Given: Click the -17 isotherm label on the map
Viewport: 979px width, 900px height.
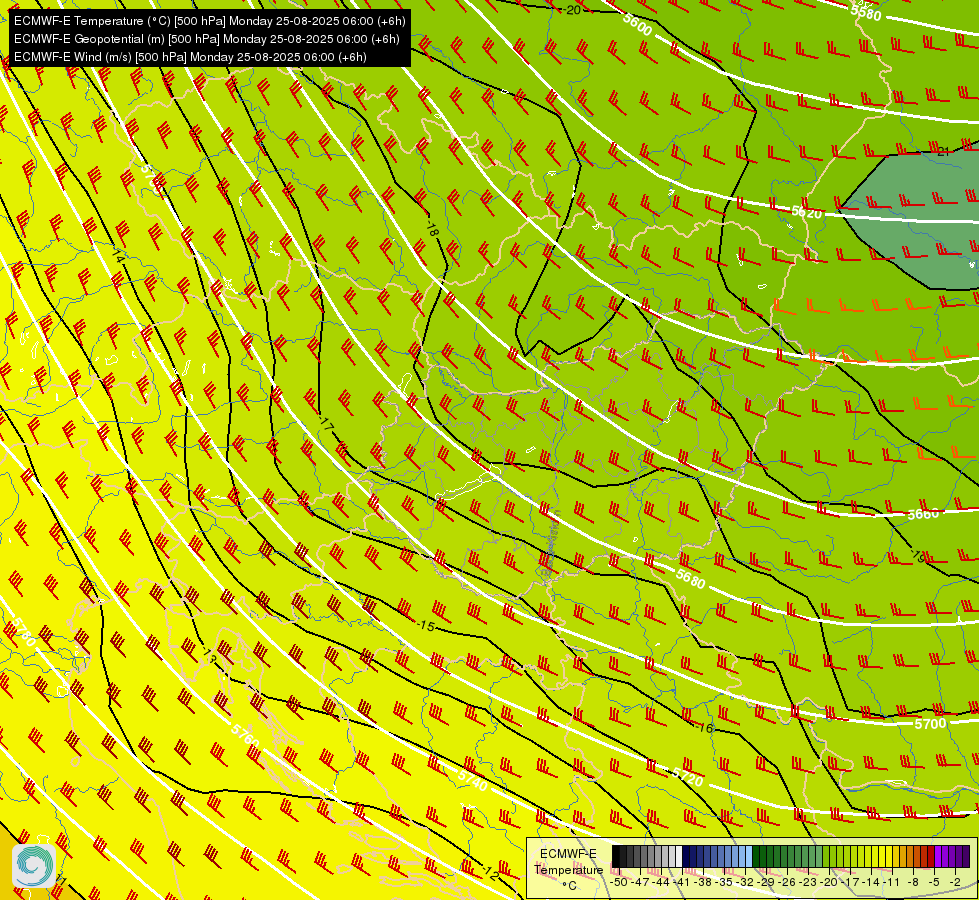Looking at the screenshot, I should 325,423.
